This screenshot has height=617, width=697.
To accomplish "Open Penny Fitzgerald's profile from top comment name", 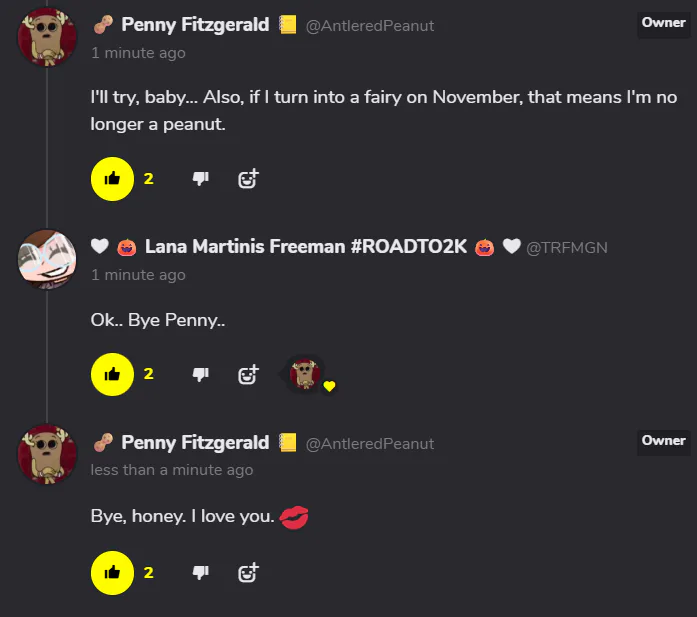I will (x=195, y=25).
